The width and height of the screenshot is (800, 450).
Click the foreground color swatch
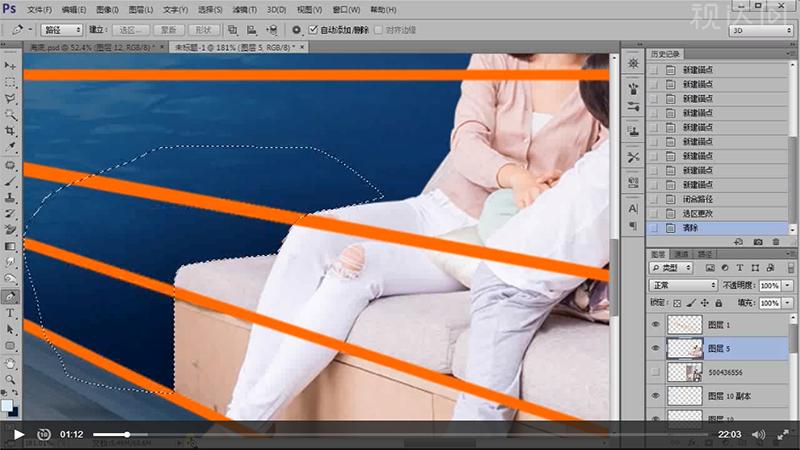coord(7,405)
